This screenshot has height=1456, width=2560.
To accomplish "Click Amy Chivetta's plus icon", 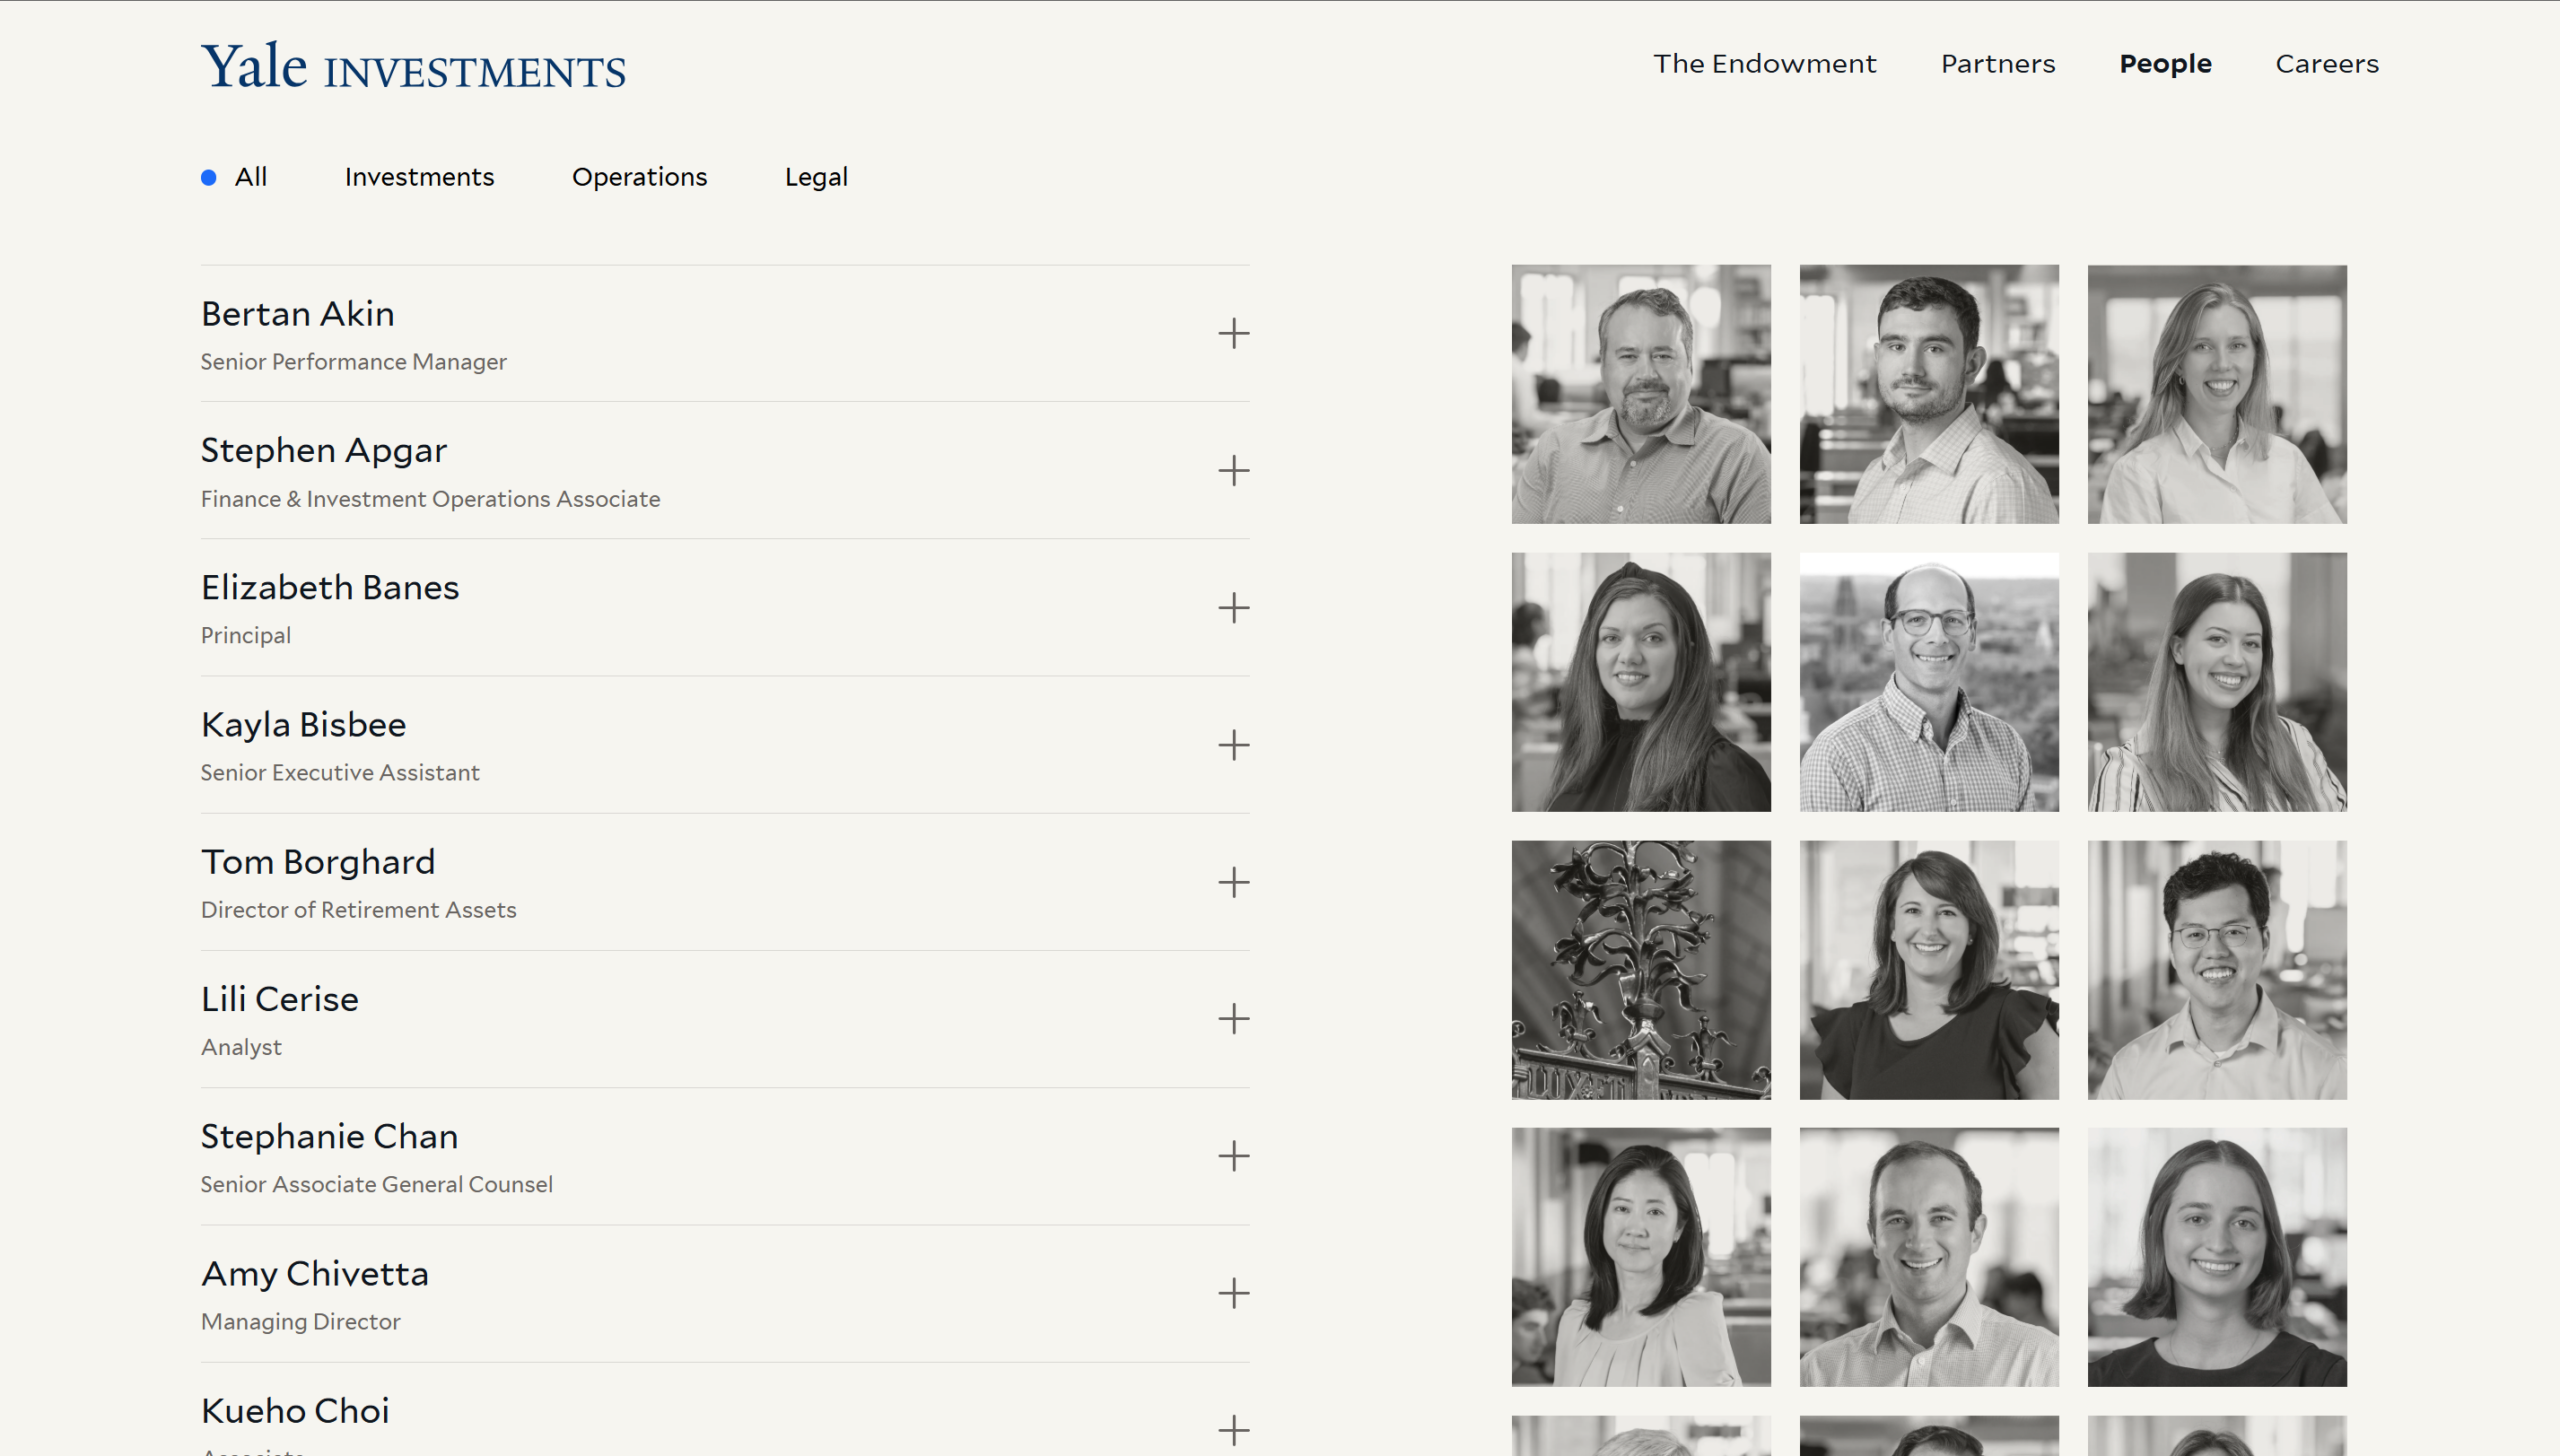I will click(1233, 1293).
